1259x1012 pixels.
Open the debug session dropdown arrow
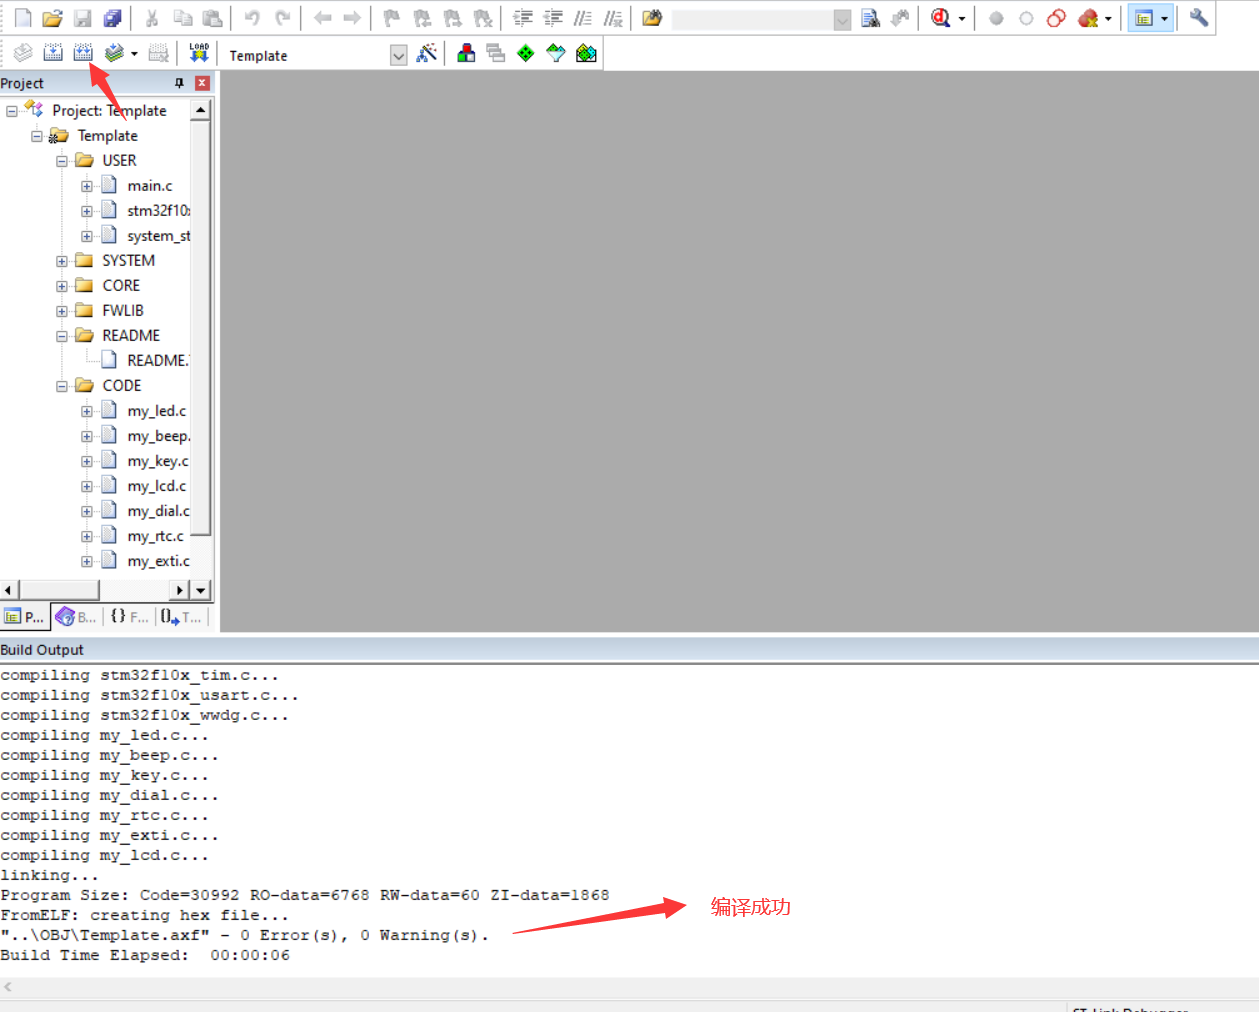962,18
